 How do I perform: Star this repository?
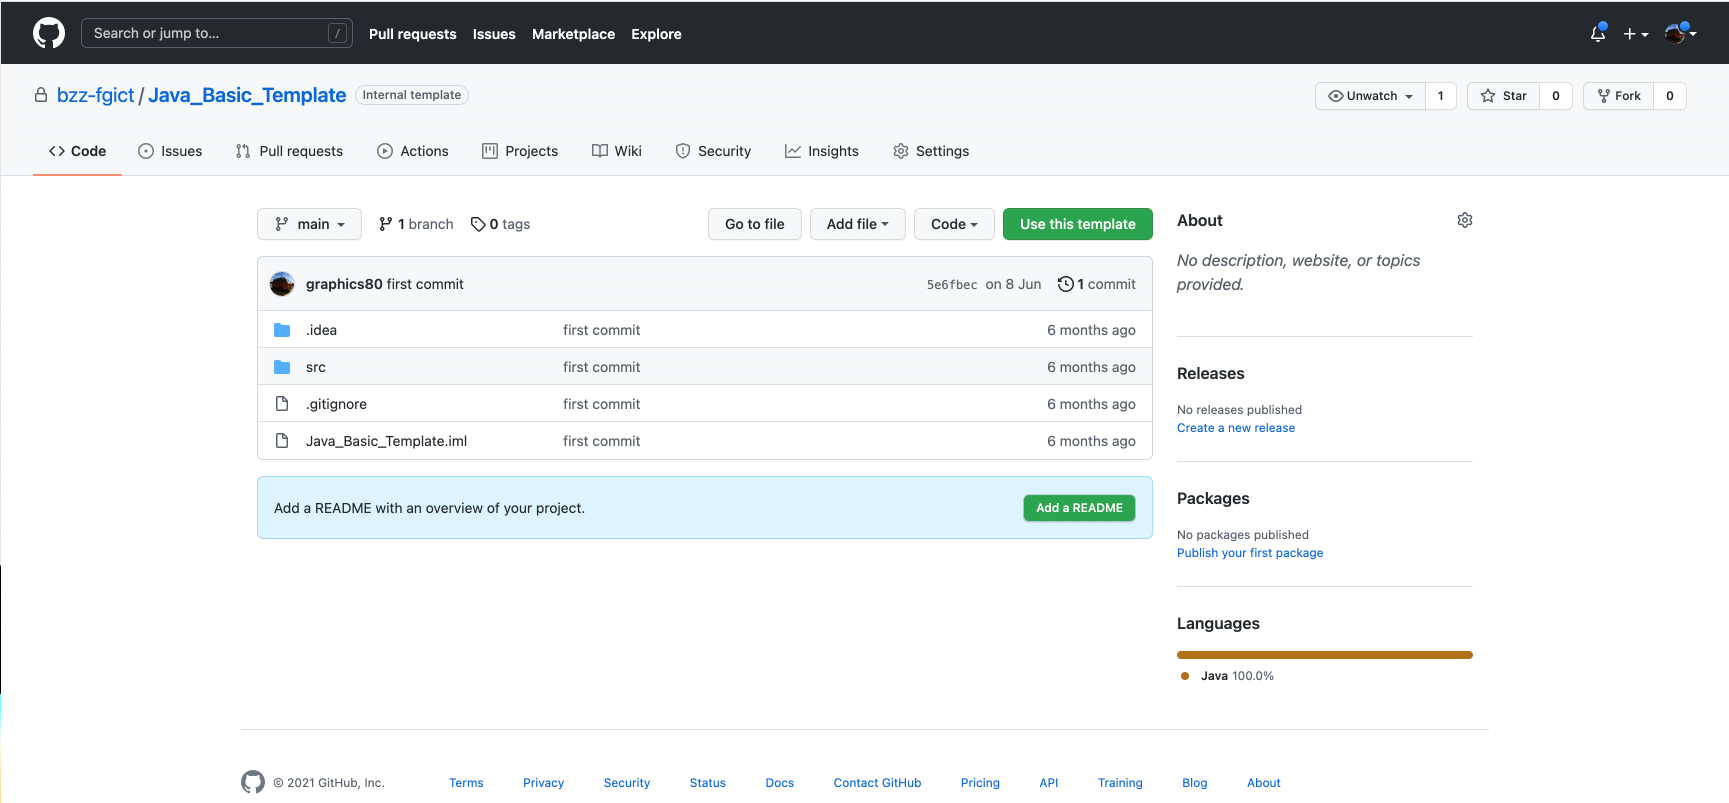click(x=1504, y=96)
